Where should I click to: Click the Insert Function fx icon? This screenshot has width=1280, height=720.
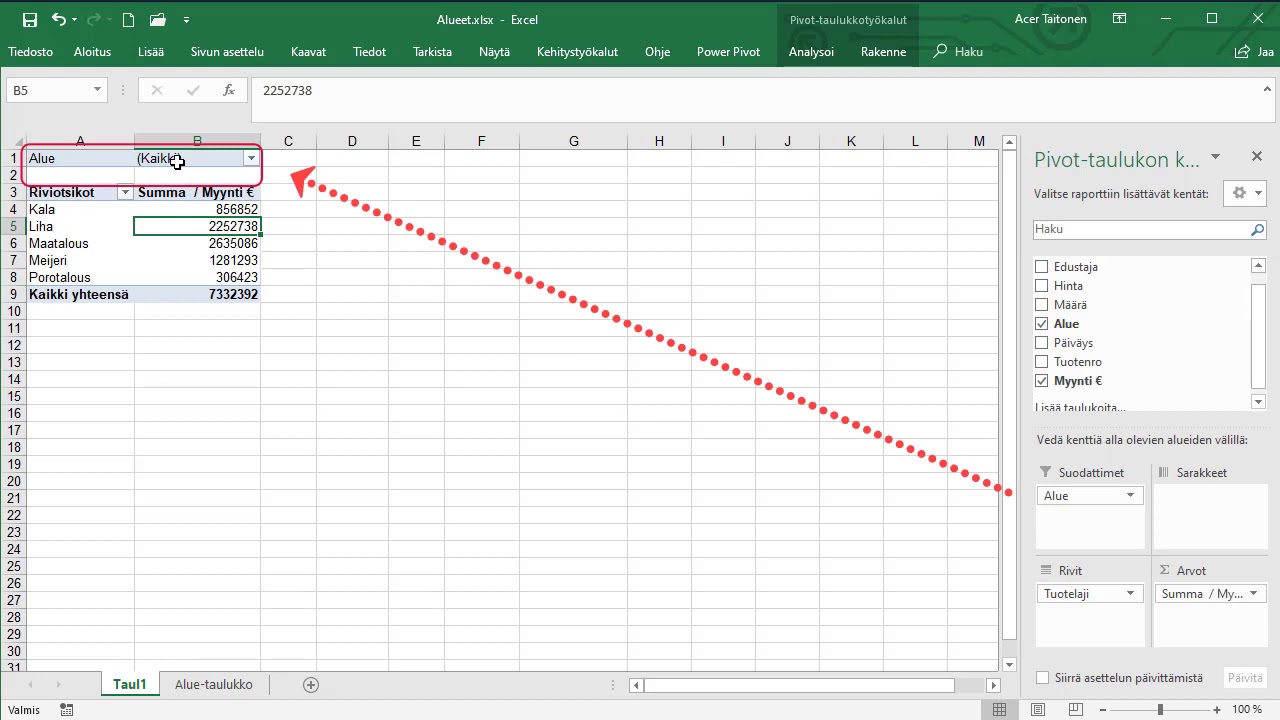229,90
